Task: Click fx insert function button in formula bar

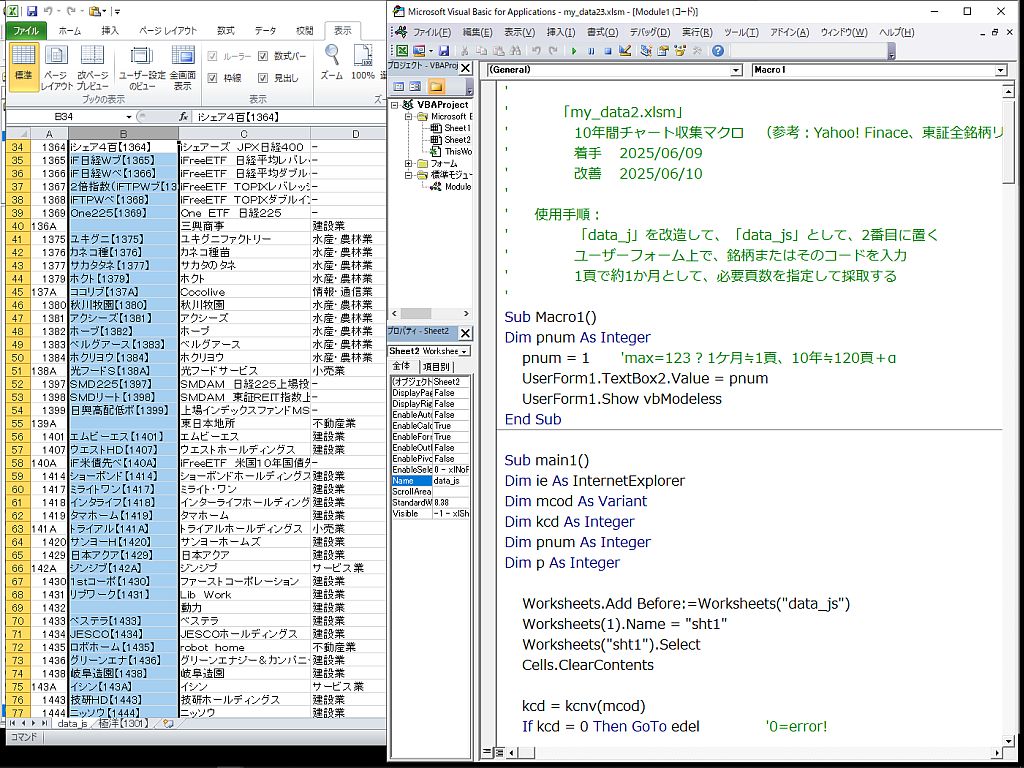Action: [184, 117]
